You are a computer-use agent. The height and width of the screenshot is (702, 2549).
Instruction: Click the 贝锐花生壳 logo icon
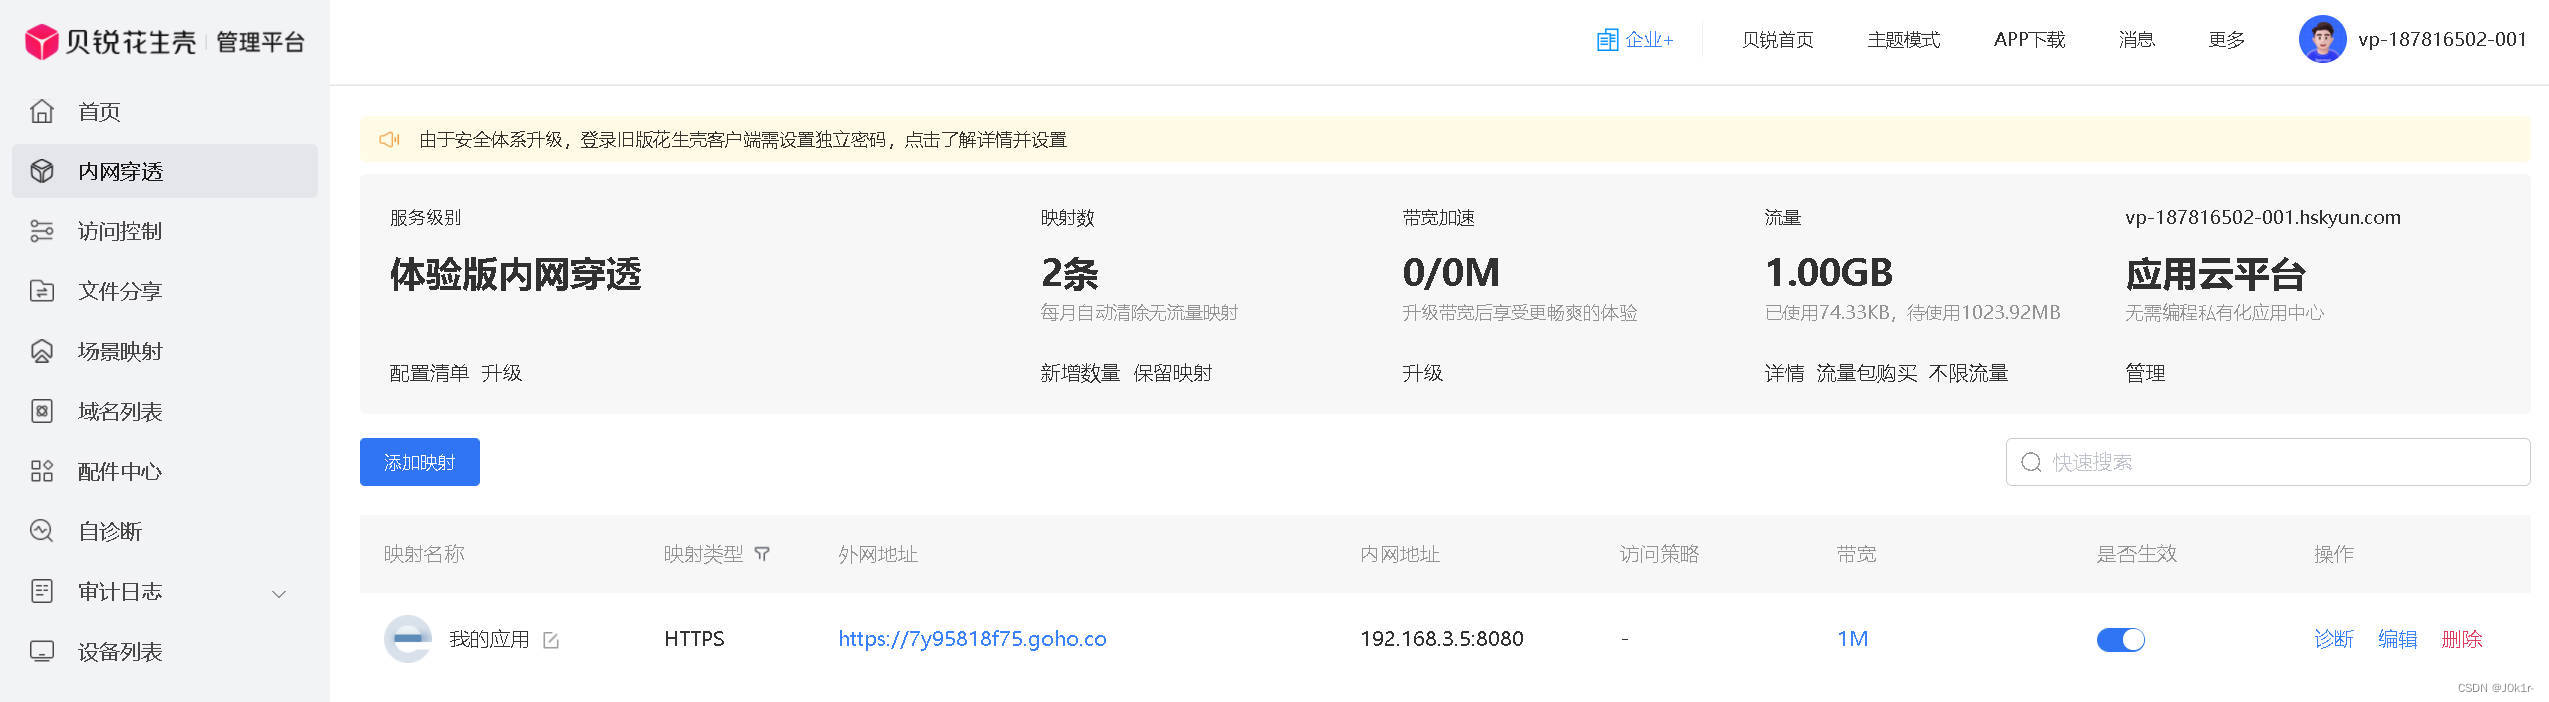point(42,41)
